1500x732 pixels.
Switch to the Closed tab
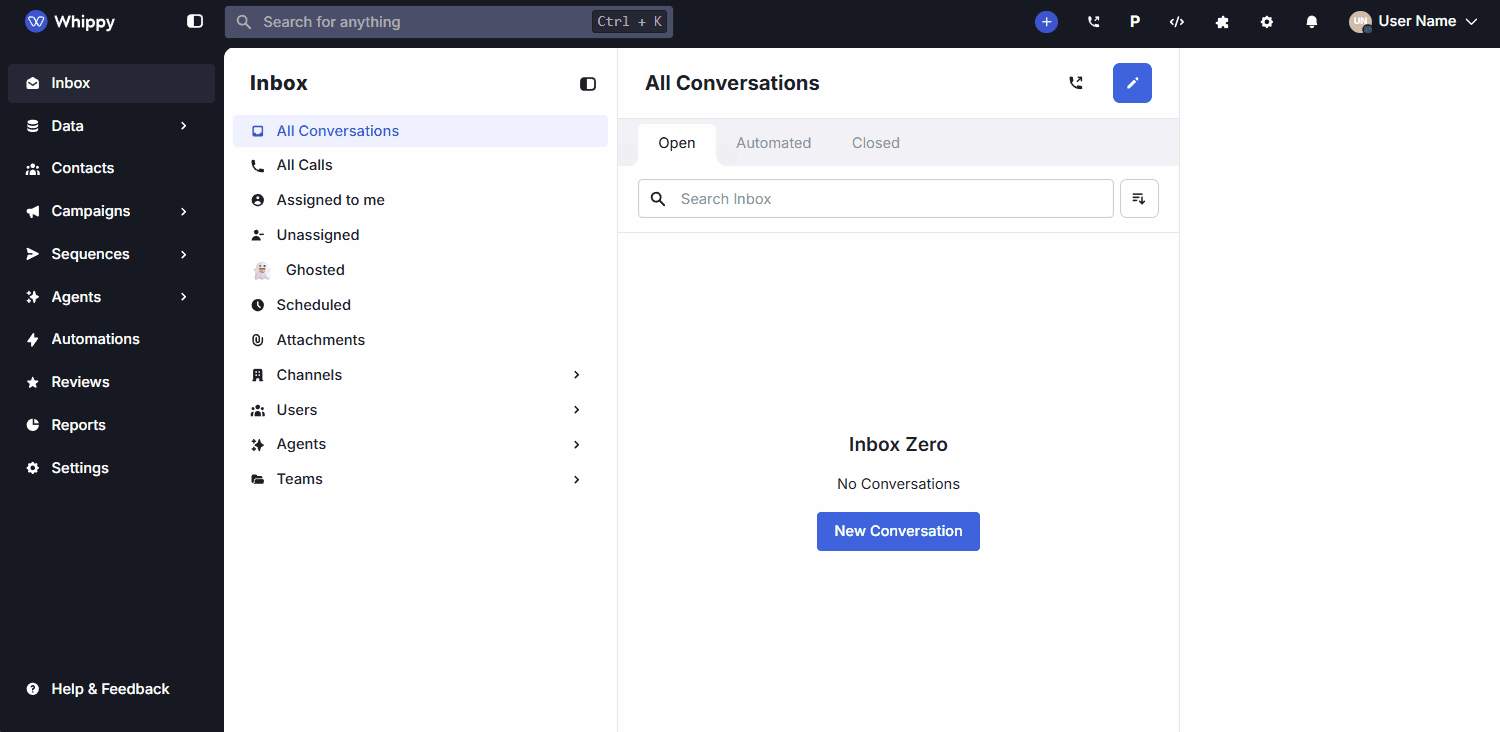tap(875, 143)
